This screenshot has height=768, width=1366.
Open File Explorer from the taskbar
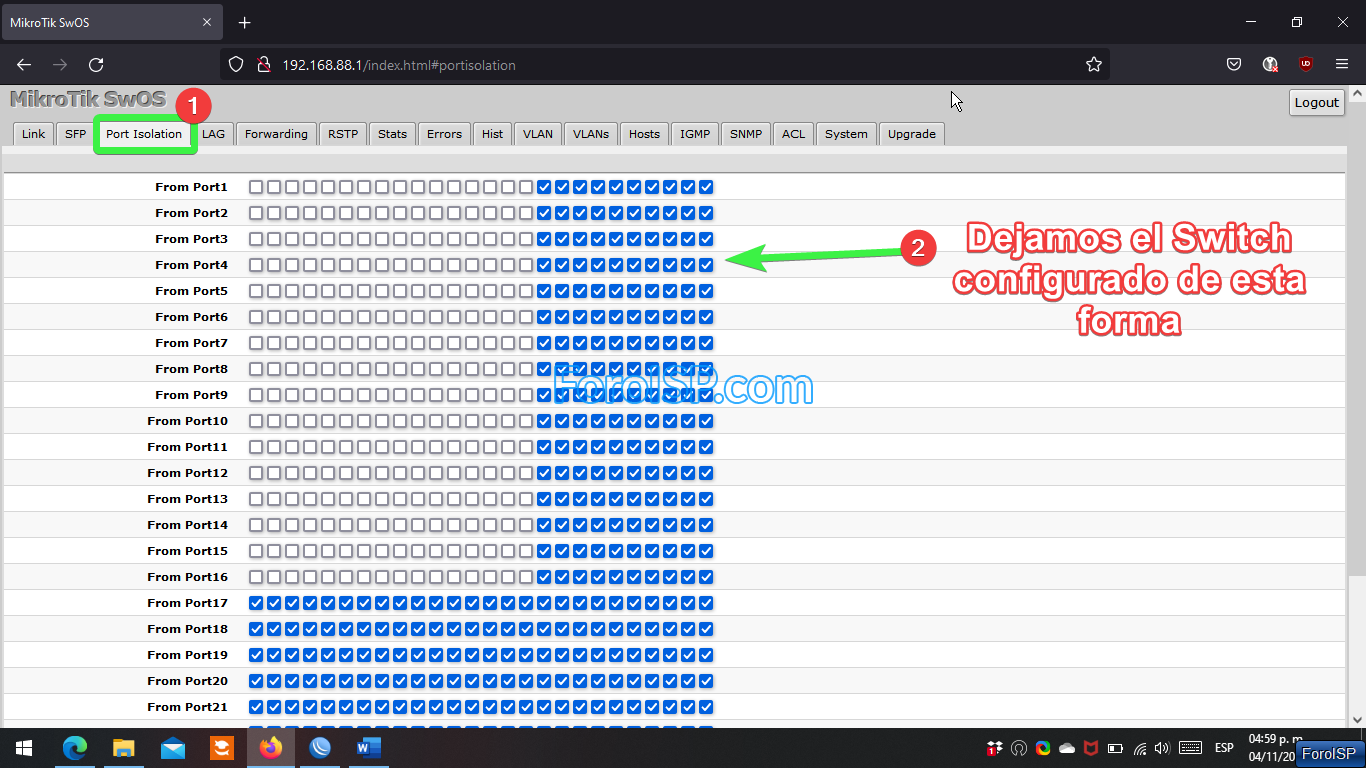(124, 747)
